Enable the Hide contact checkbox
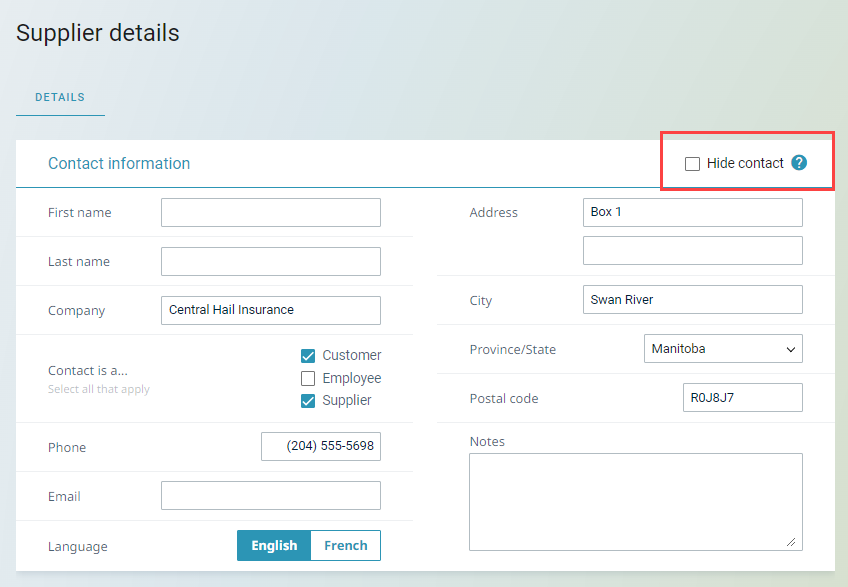 [692, 164]
